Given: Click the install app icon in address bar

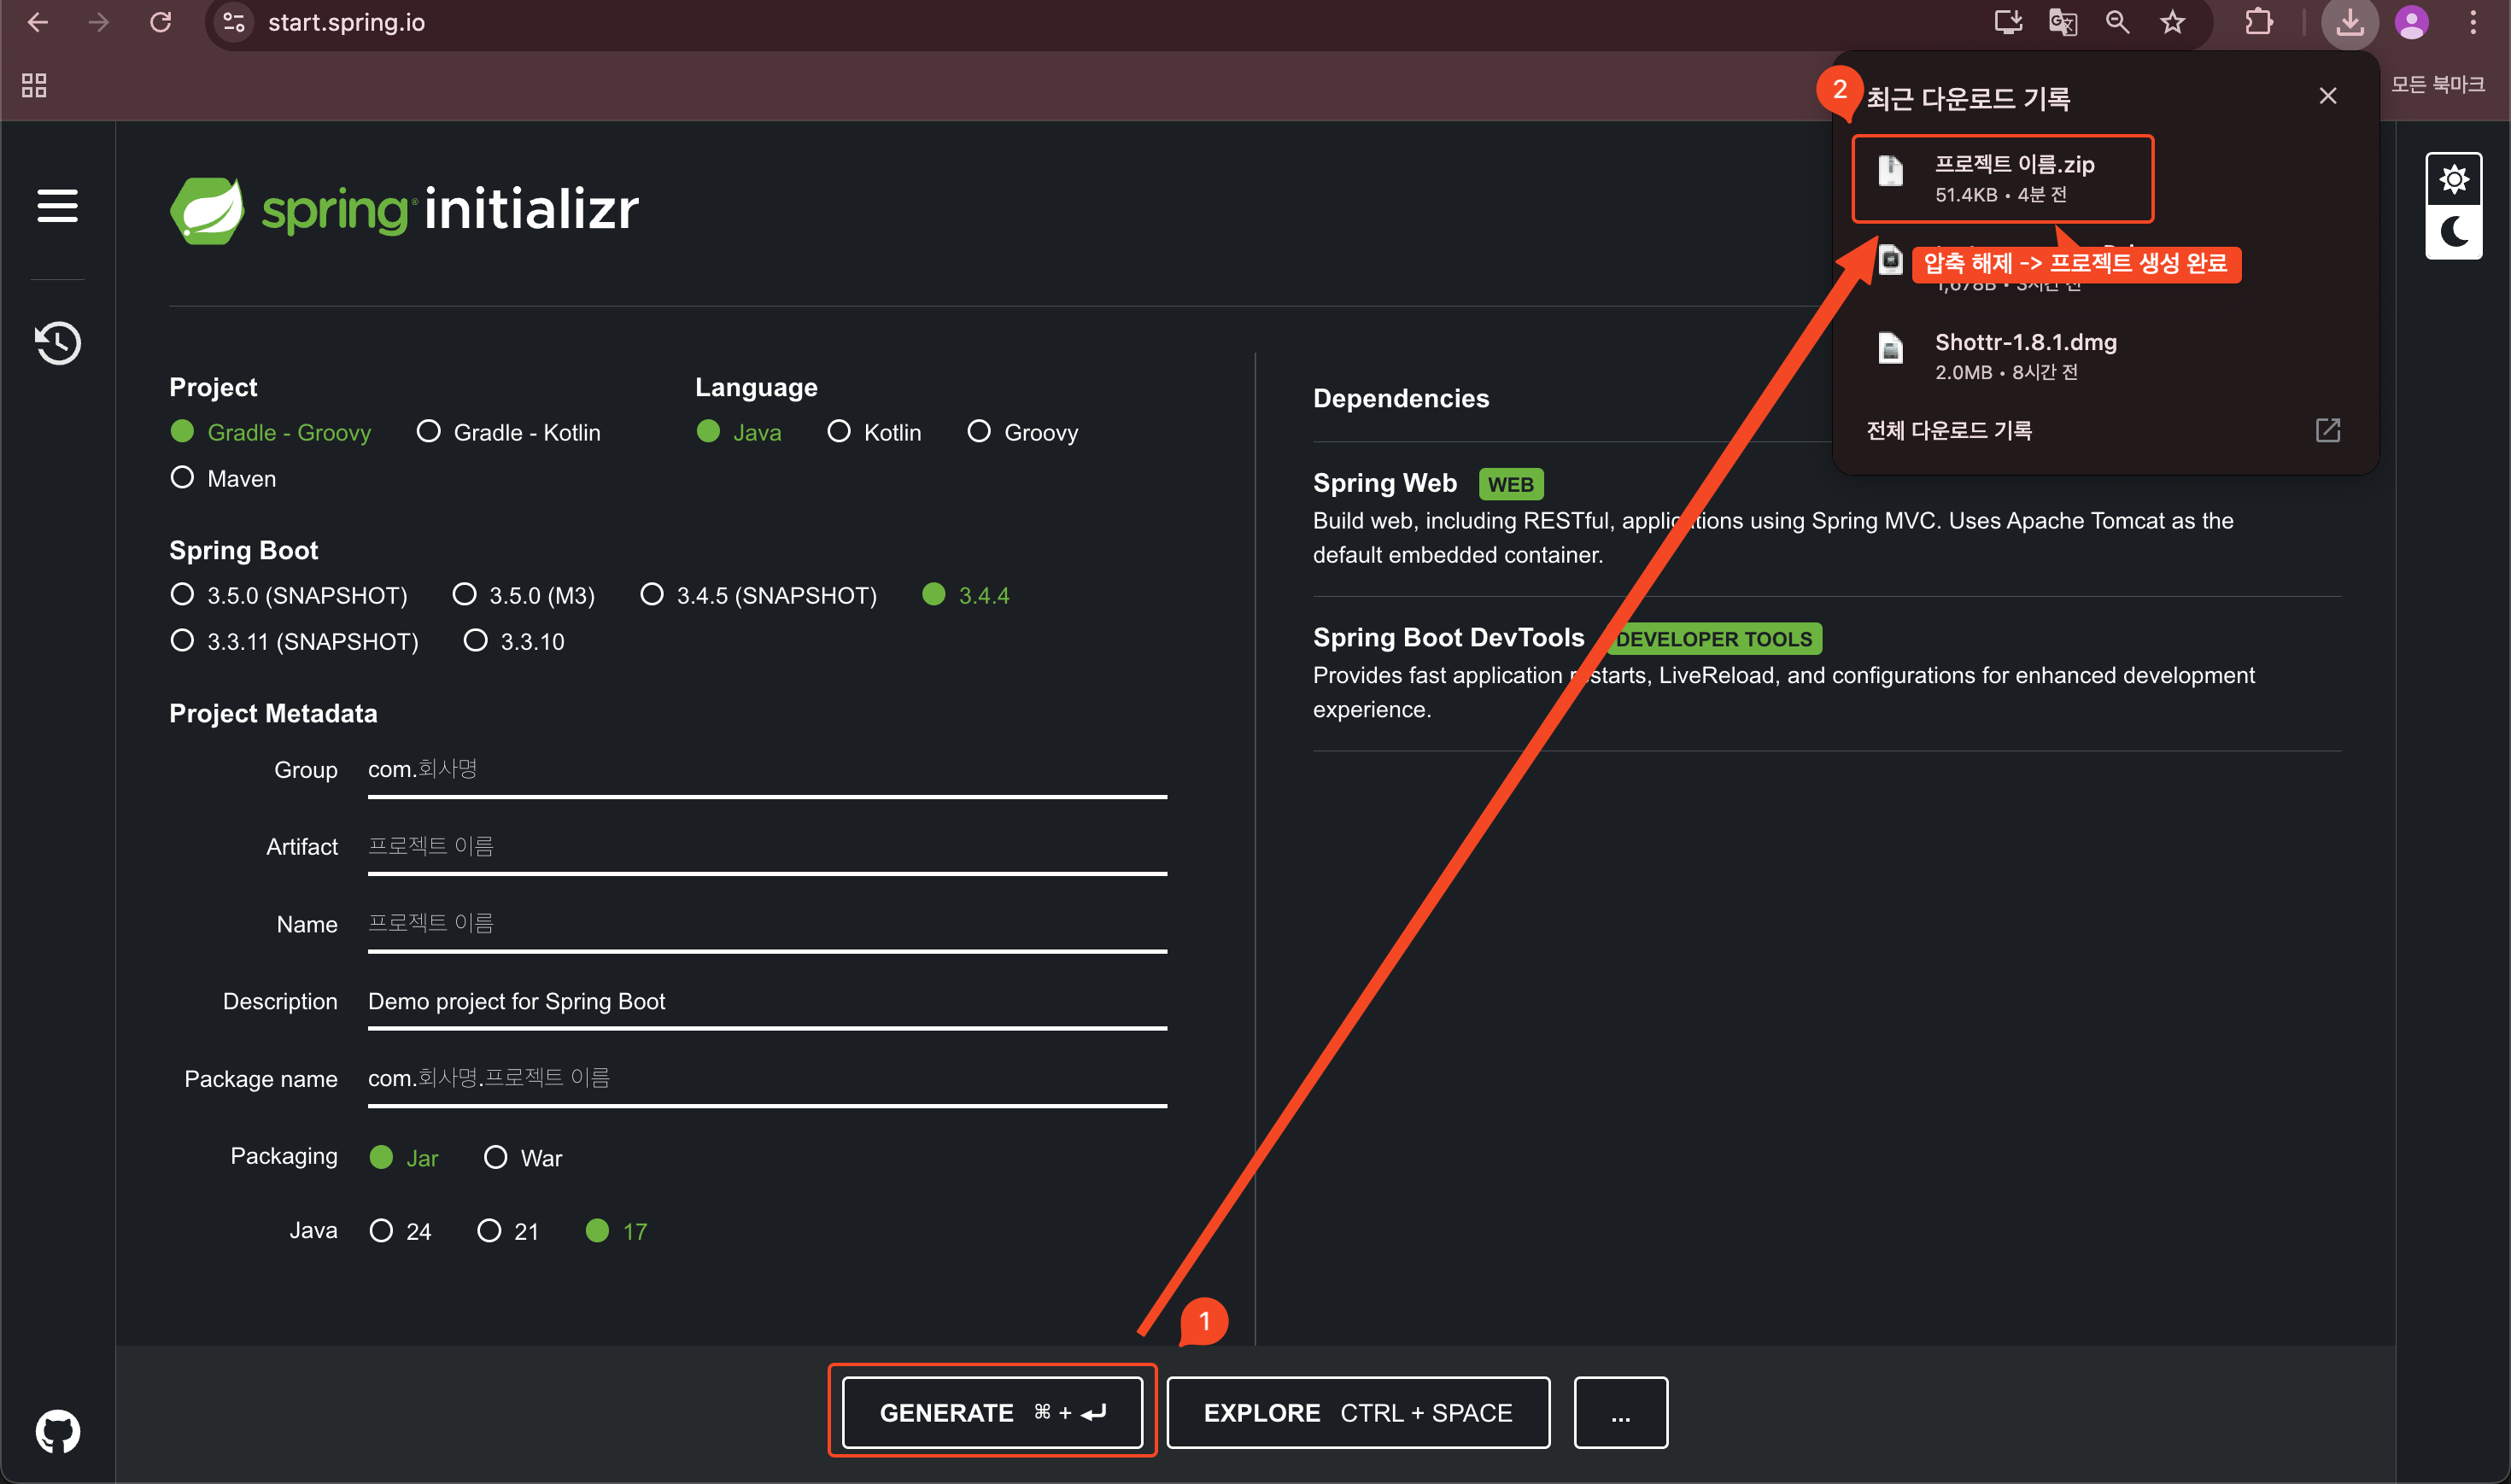Looking at the screenshot, I should 2008,22.
